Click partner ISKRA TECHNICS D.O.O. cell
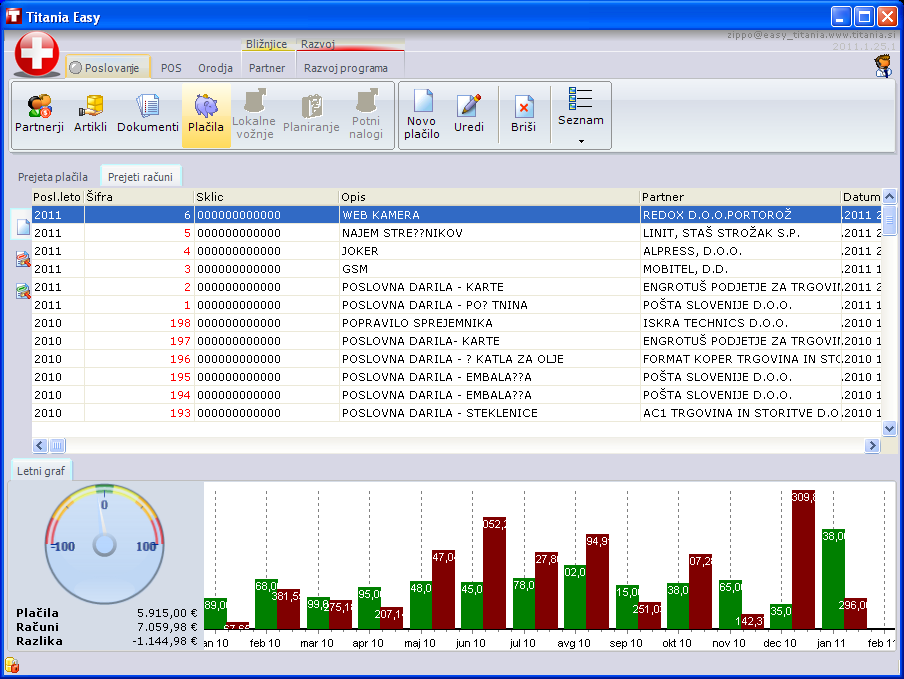Screen dimensions: 904x679 pos(740,323)
